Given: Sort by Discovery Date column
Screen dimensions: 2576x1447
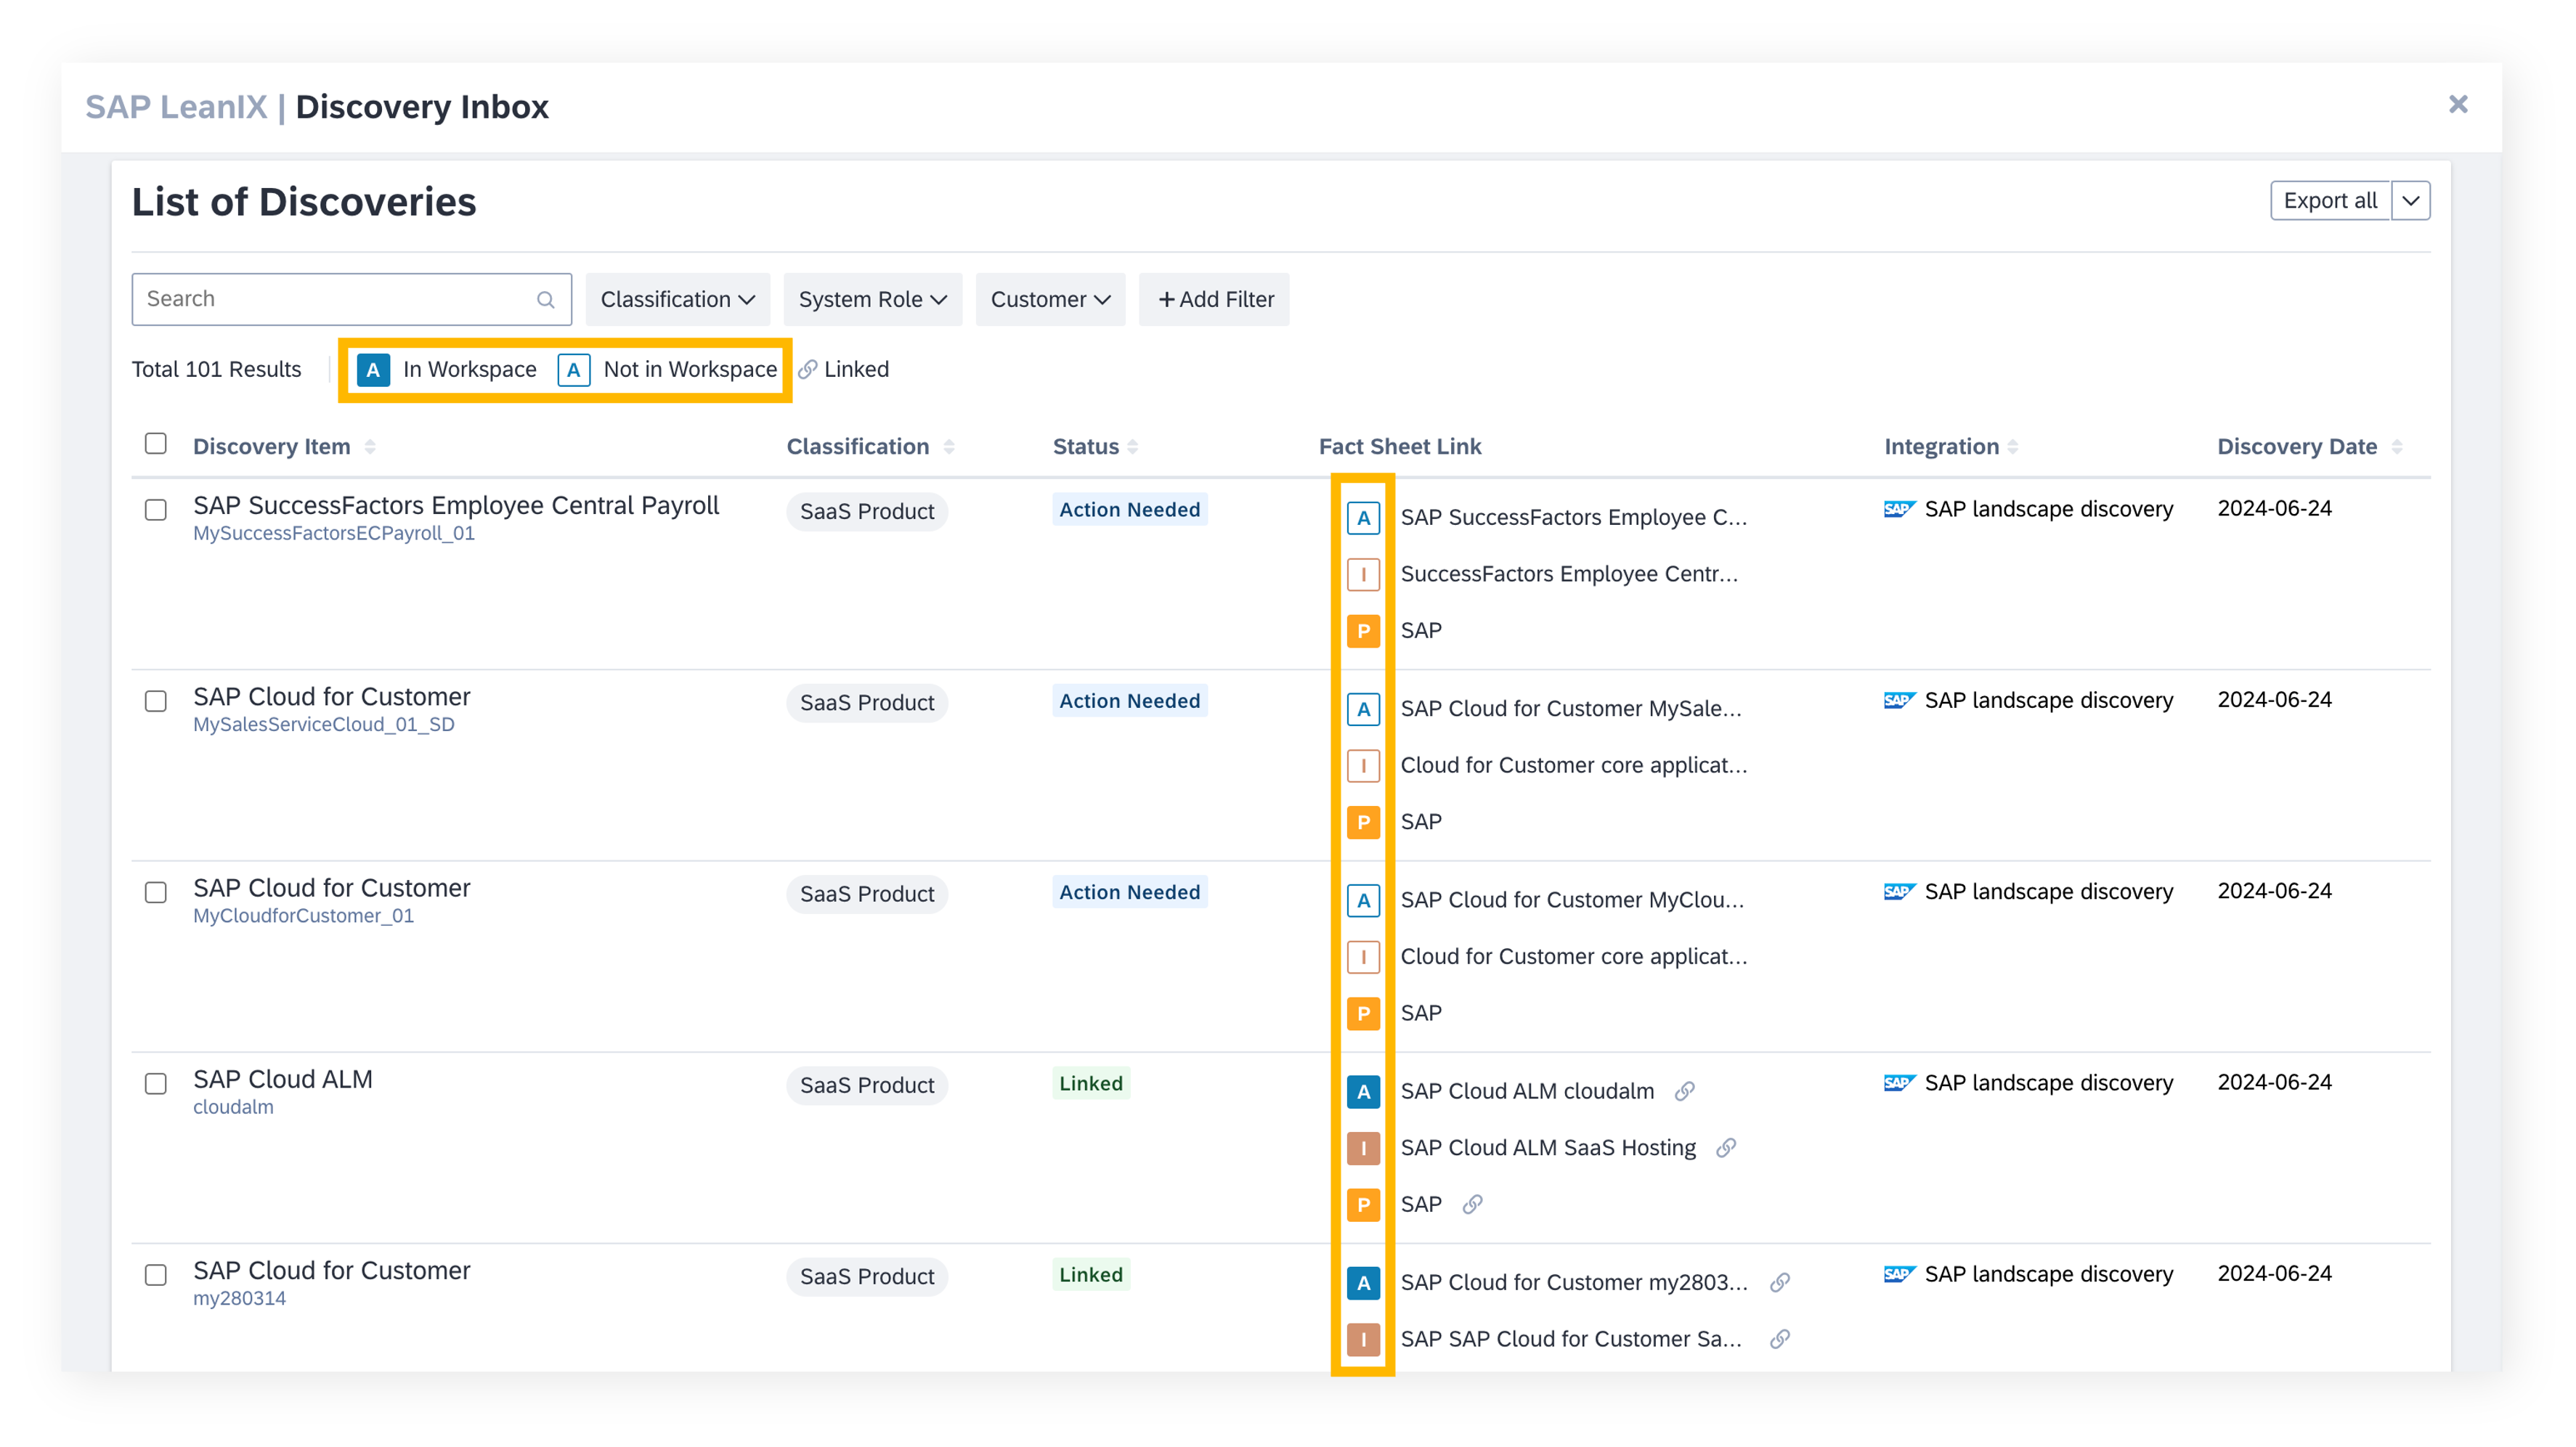Looking at the screenshot, I should 2397,447.
